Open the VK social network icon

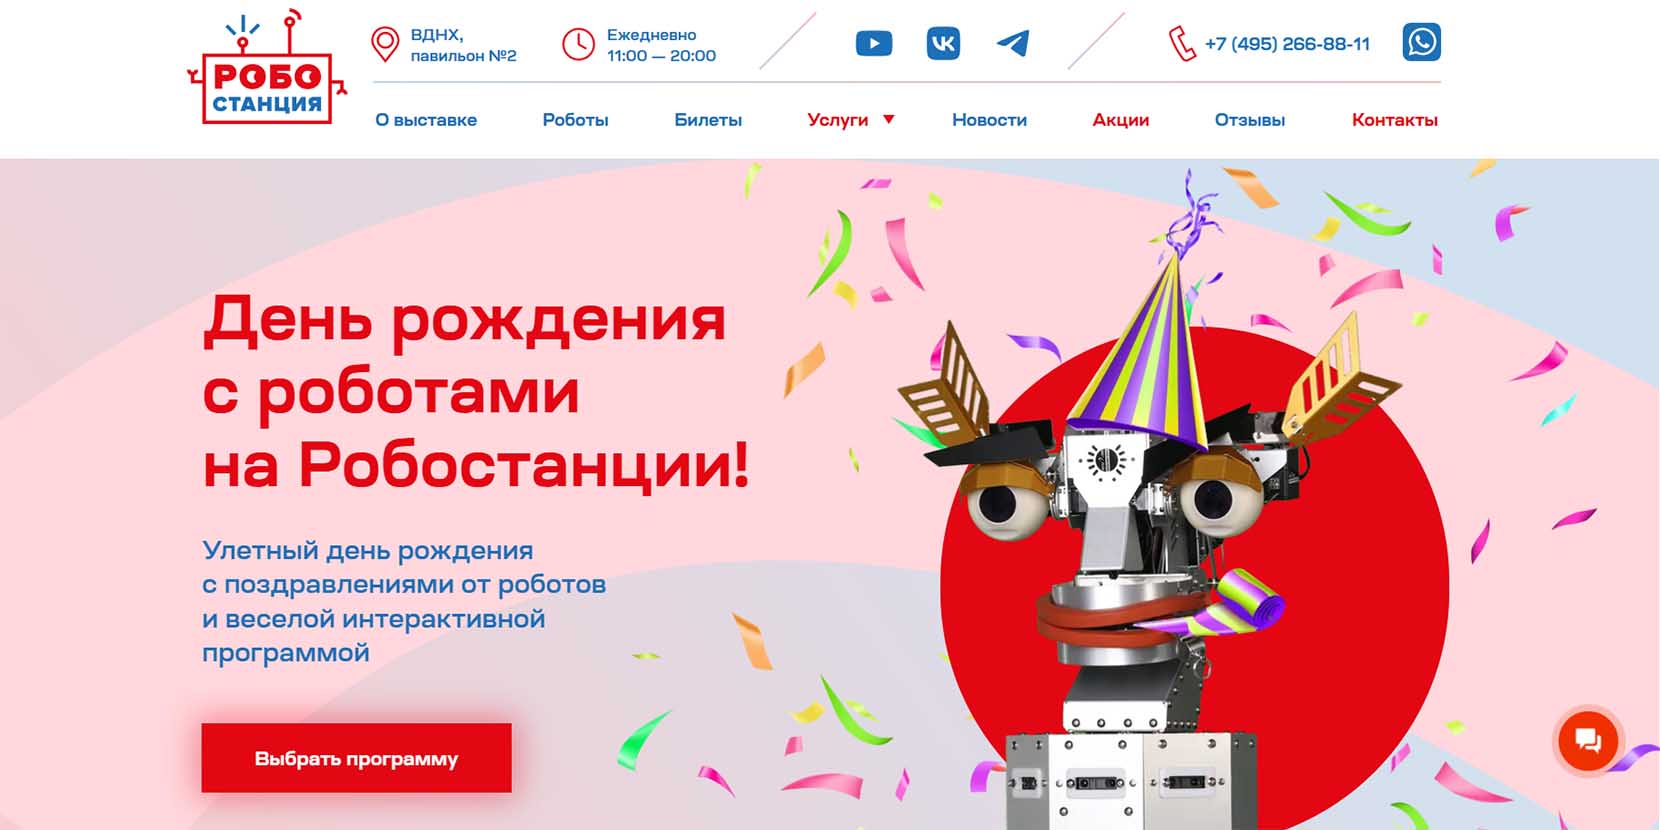(x=943, y=43)
